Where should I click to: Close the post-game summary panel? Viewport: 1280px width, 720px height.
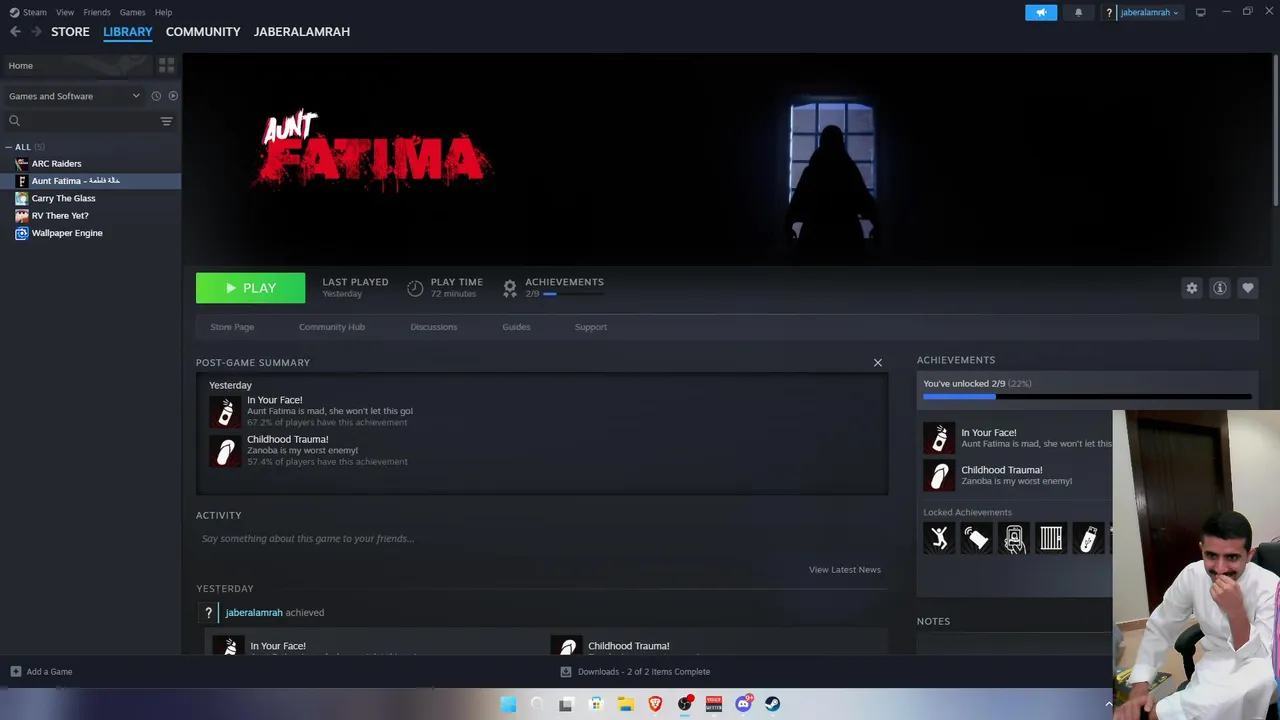point(878,363)
